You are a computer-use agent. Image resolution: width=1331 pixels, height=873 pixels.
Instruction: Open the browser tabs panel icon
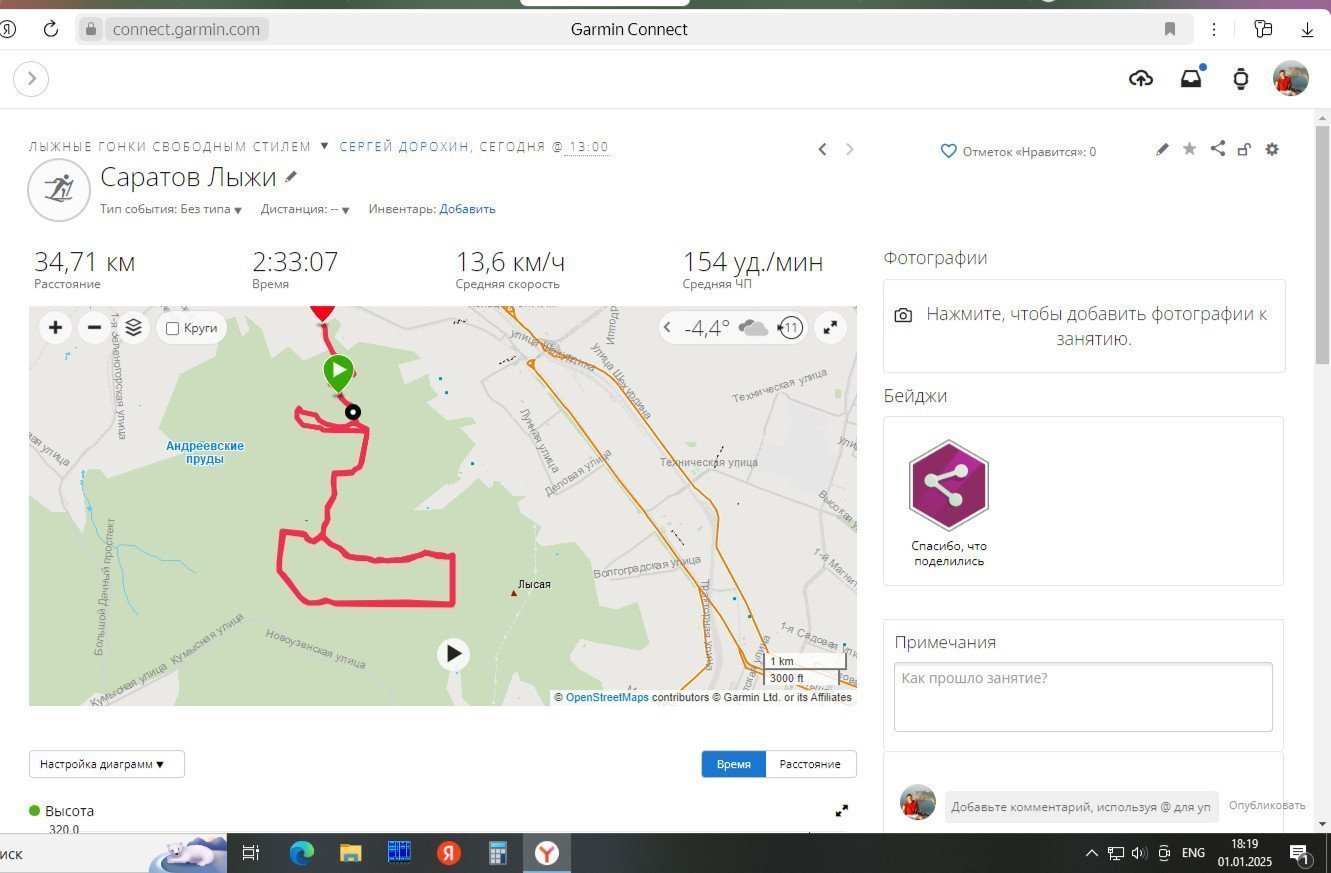pyautogui.click(x=1262, y=29)
